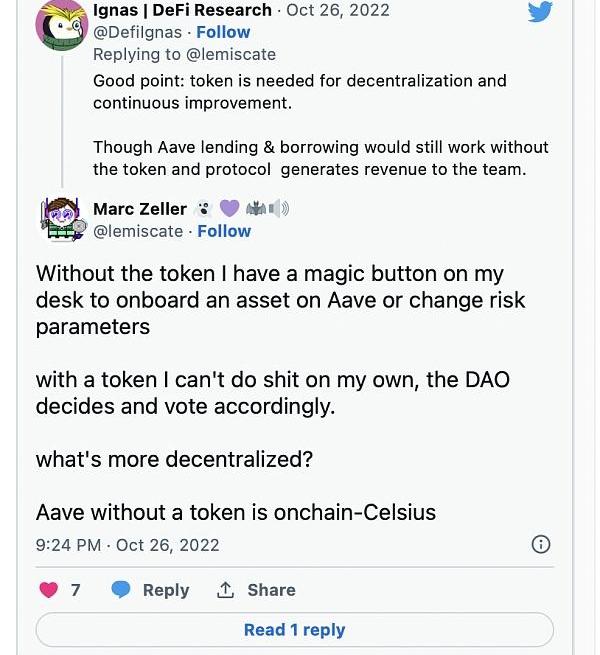Click the Replying to @lemiscate mention
The height and width of the screenshot is (655, 600).
coord(233,54)
